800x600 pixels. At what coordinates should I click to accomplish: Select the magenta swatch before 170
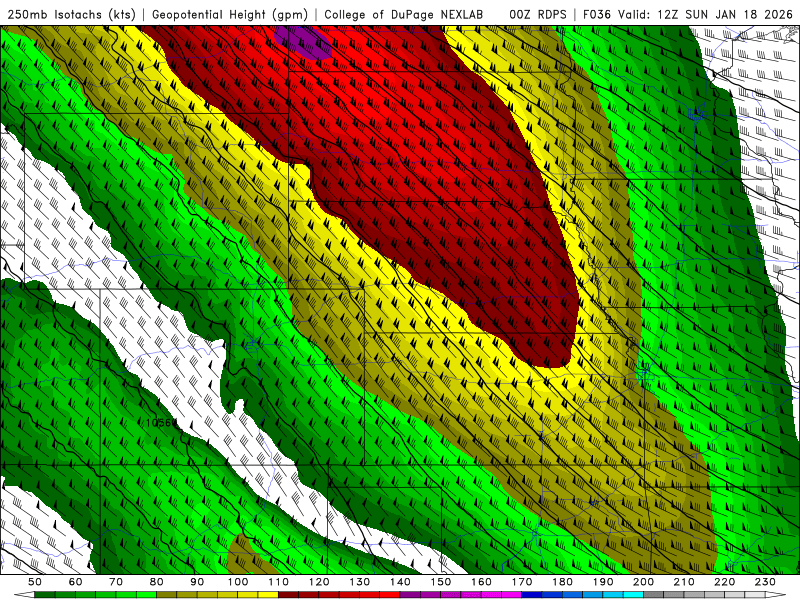[511, 594]
